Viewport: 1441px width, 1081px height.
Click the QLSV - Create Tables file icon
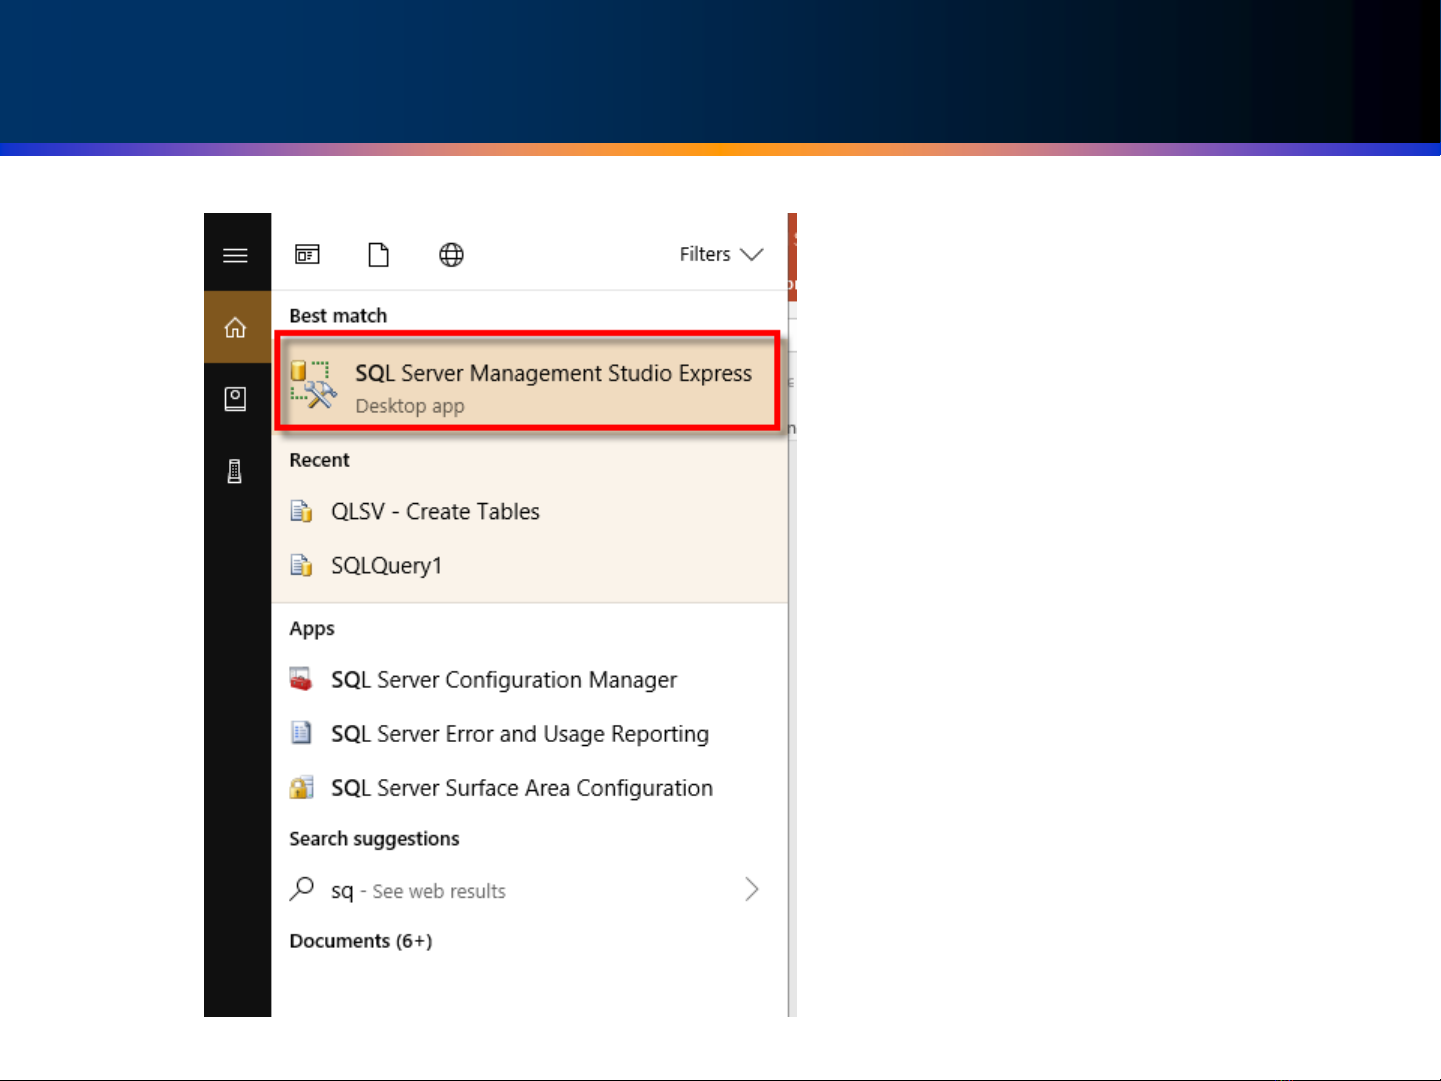pyautogui.click(x=301, y=511)
